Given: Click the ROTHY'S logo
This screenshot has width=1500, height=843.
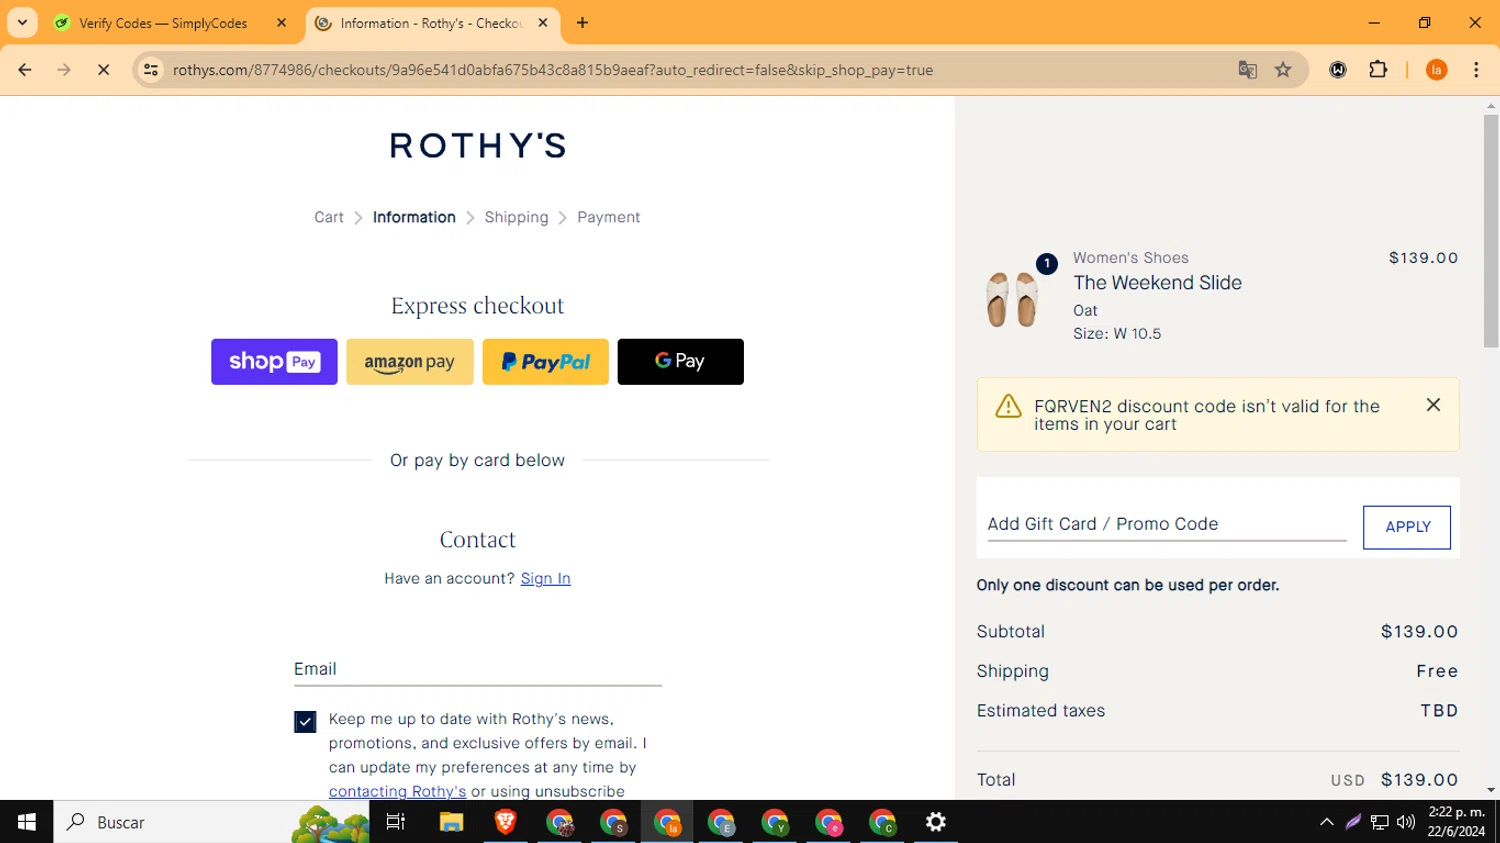Looking at the screenshot, I should coord(478,146).
